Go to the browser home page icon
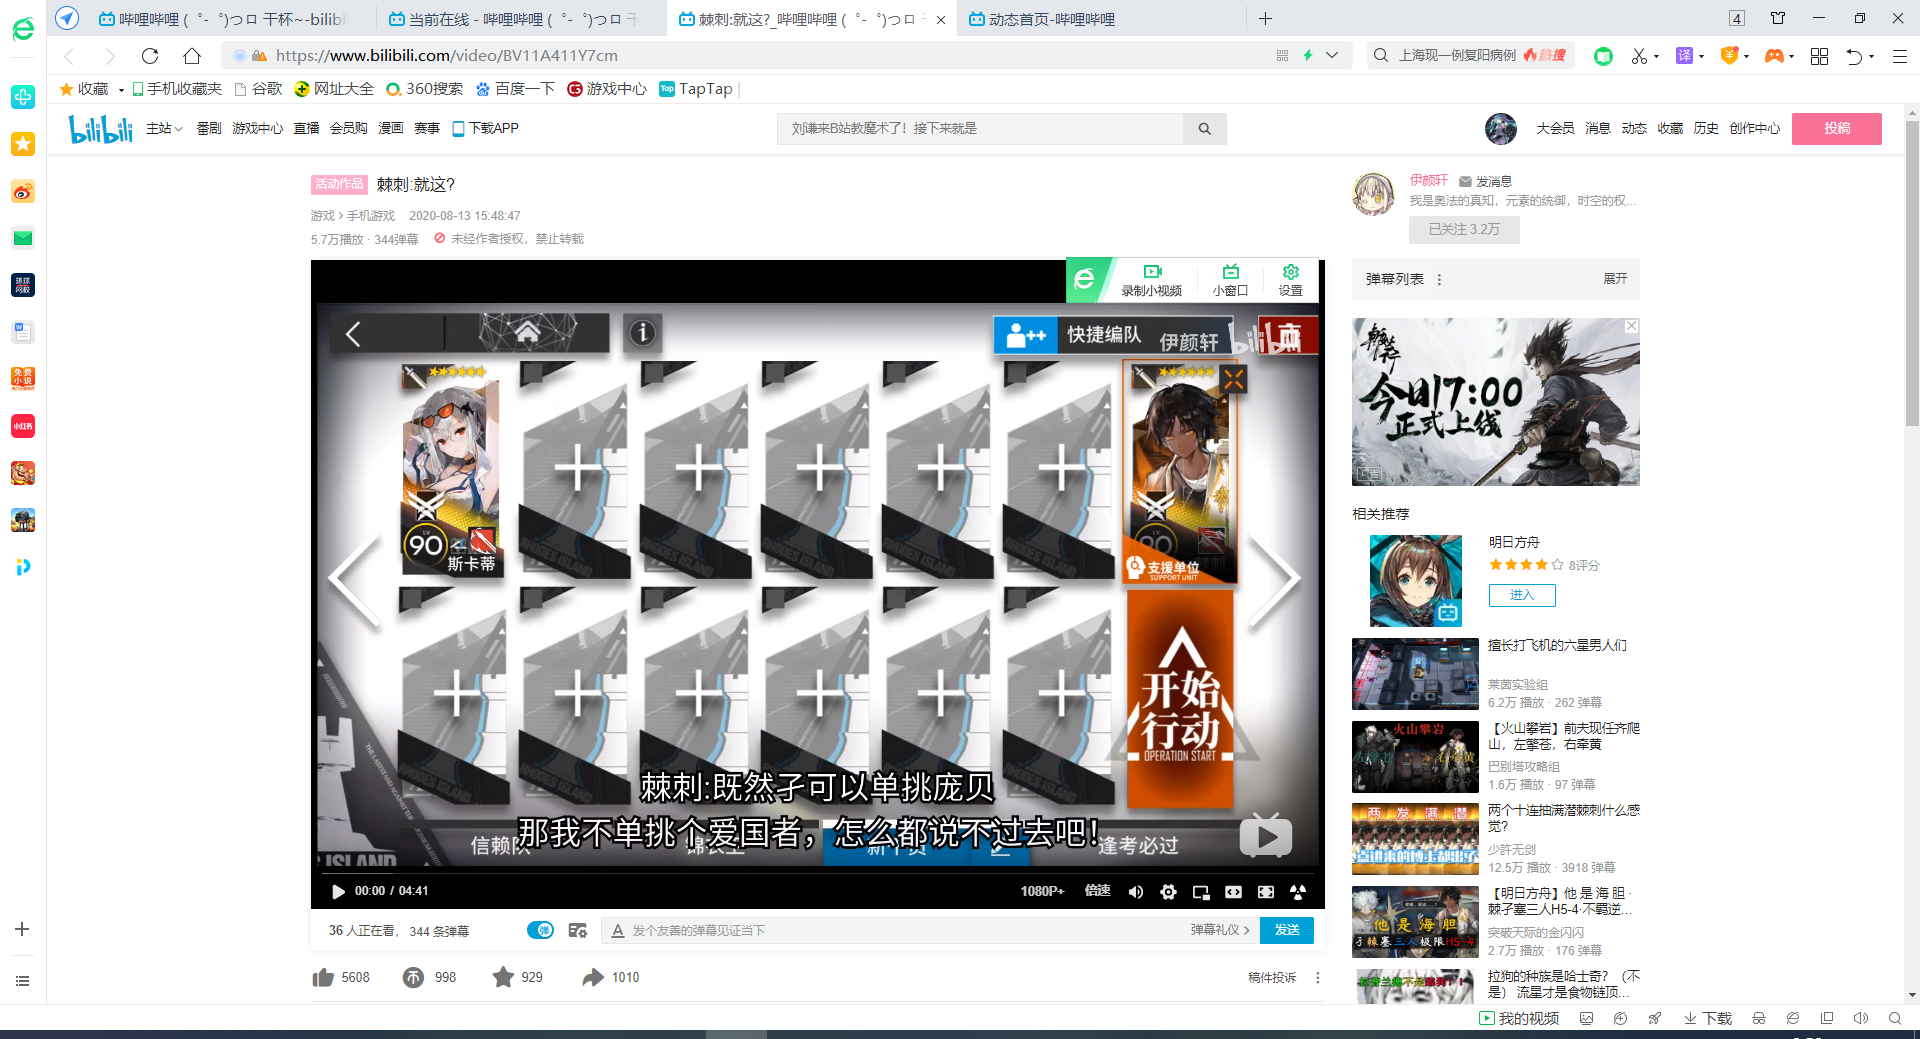 click(192, 56)
